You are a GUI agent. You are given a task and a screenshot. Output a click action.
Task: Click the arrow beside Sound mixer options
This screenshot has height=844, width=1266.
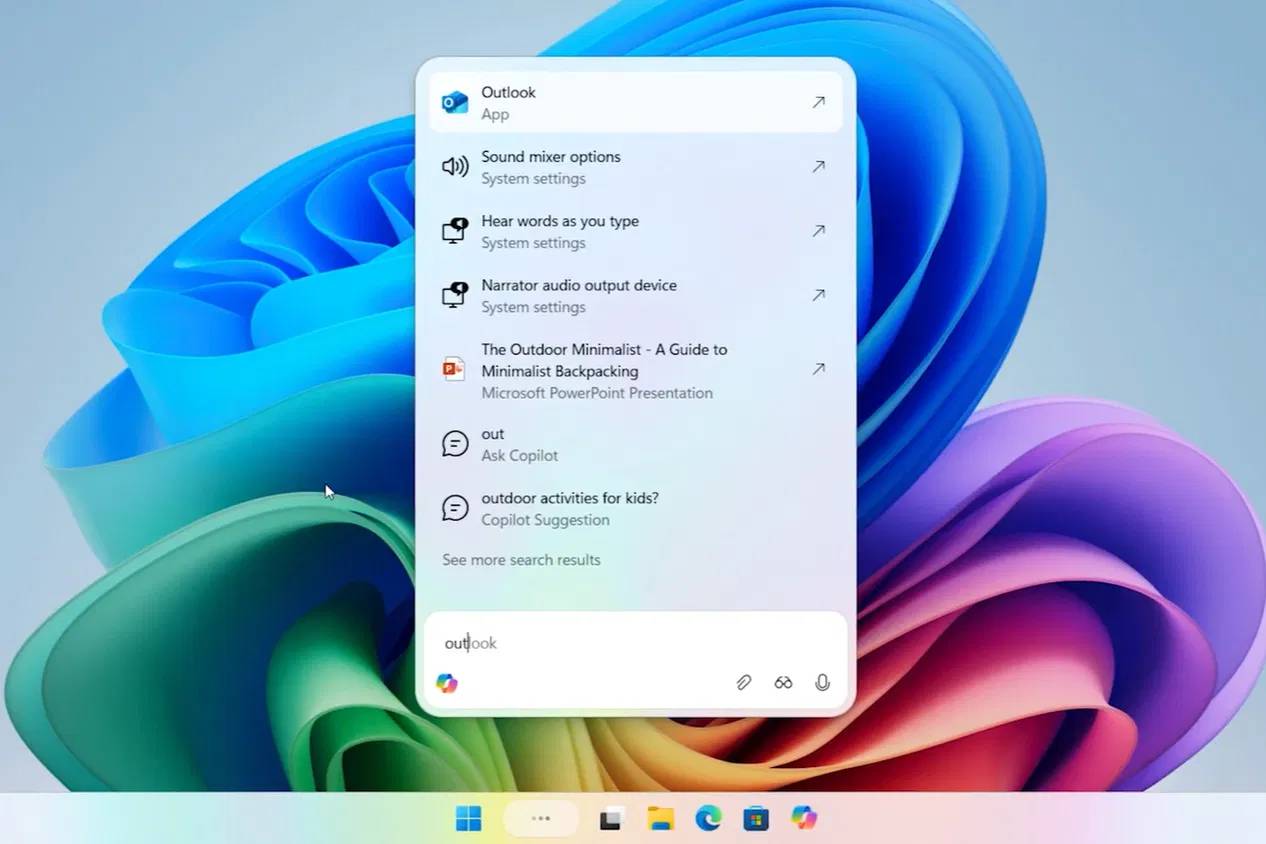[x=818, y=166]
